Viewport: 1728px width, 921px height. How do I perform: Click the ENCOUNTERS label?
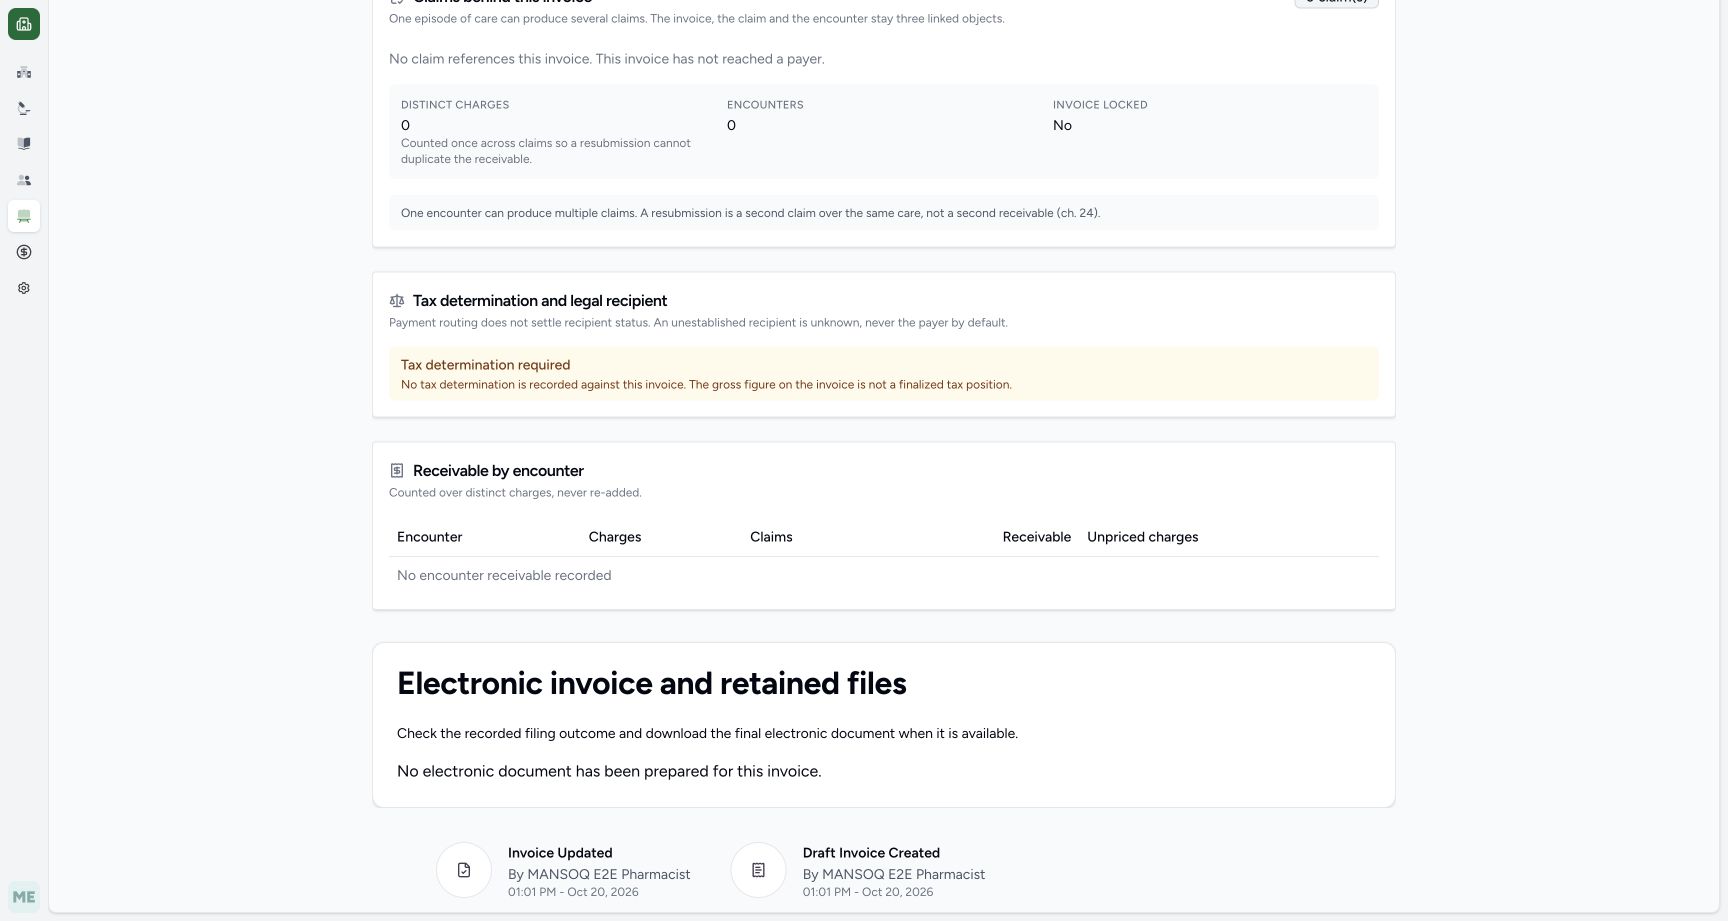coord(765,105)
